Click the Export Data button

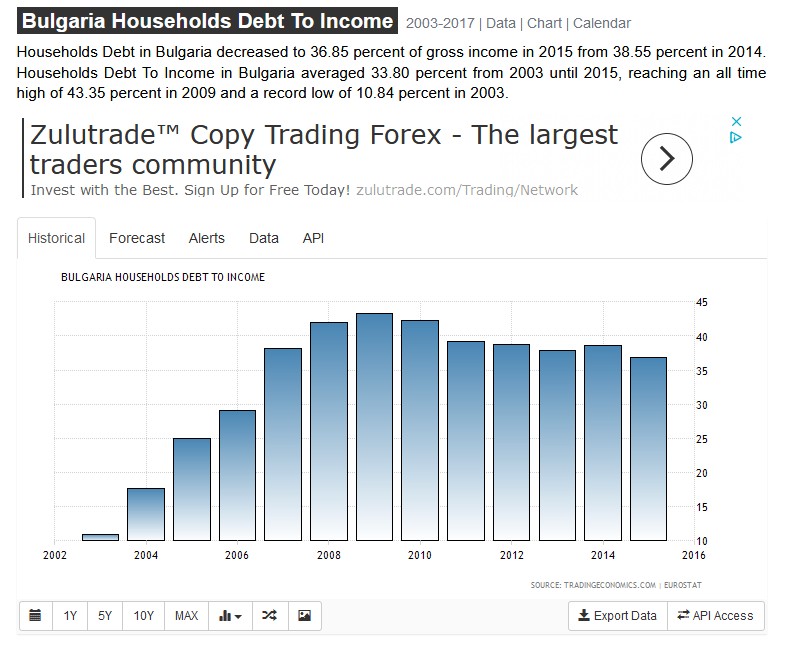pos(617,616)
